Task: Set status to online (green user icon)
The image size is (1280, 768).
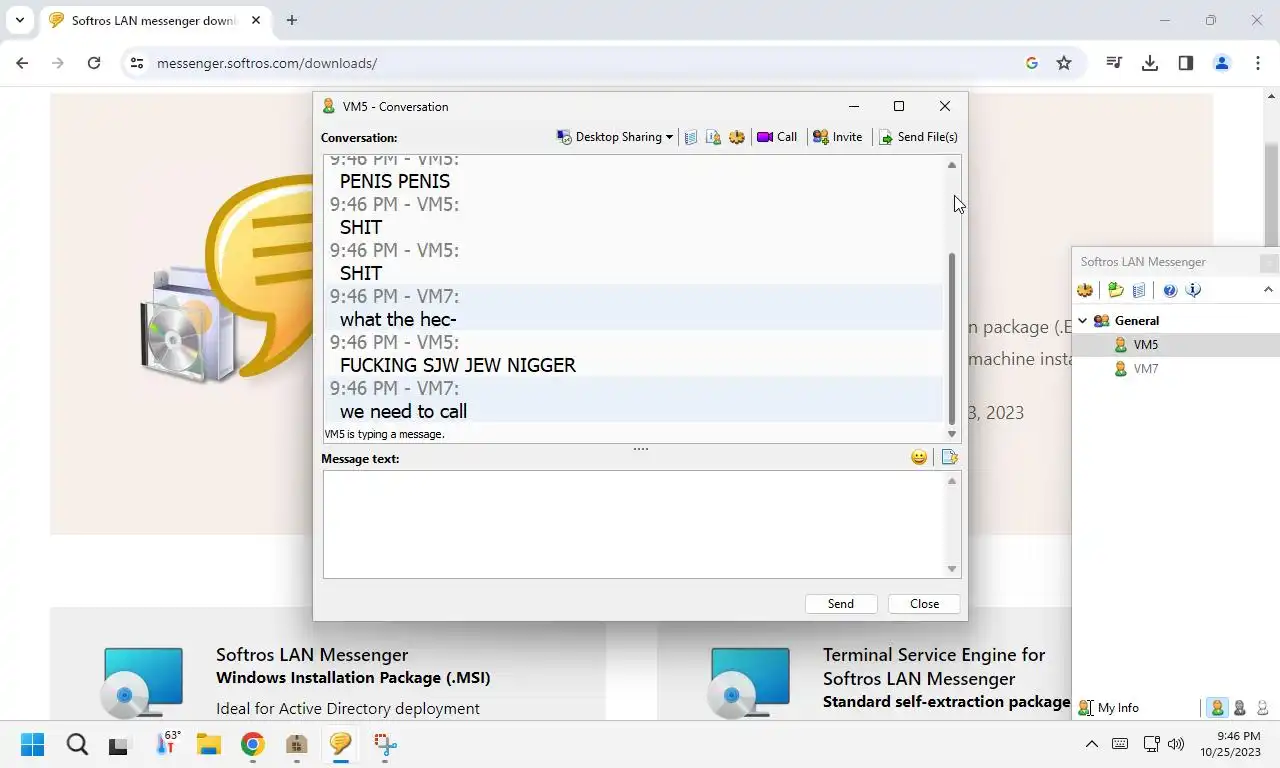Action: [x=1217, y=708]
